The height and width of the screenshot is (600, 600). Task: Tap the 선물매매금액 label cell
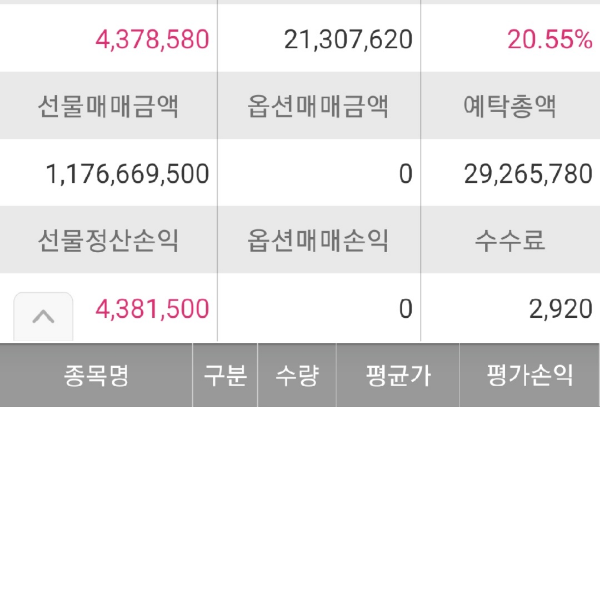[x=108, y=106]
